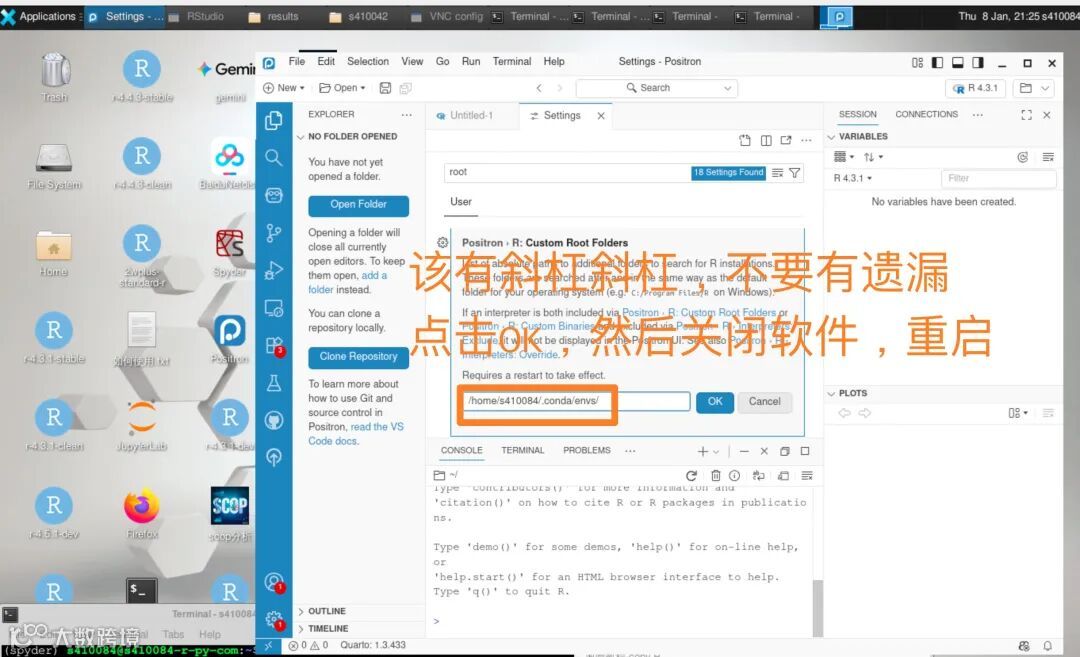Image resolution: width=1080 pixels, height=657 pixels.
Task: Switch to the CONNECTIONS tab
Action: pos(926,114)
